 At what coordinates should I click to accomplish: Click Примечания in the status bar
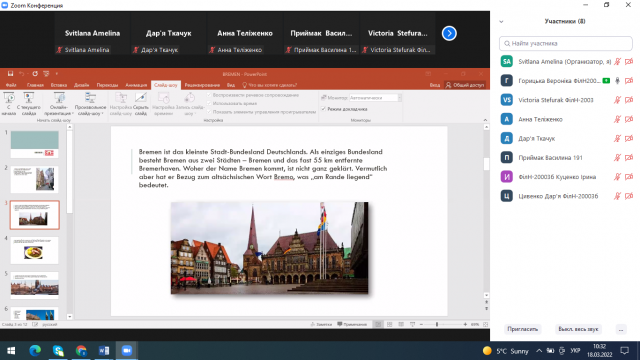coord(352,324)
